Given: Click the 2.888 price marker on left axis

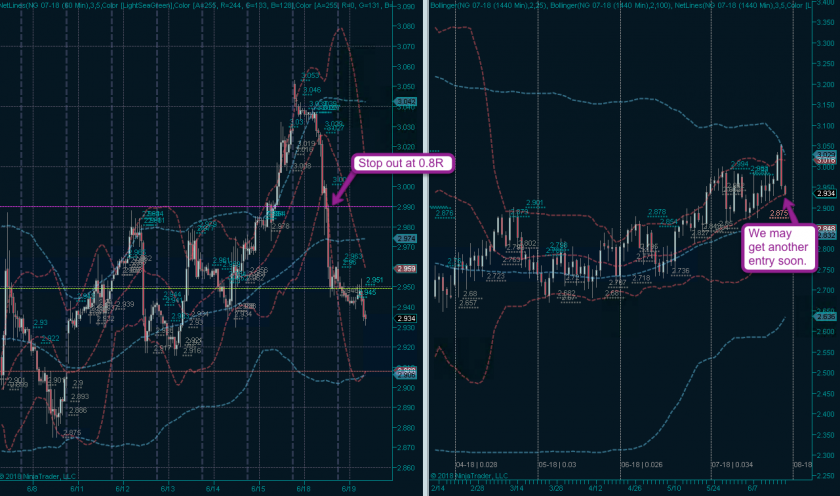Looking at the screenshot, I should (x=405, y=371).
